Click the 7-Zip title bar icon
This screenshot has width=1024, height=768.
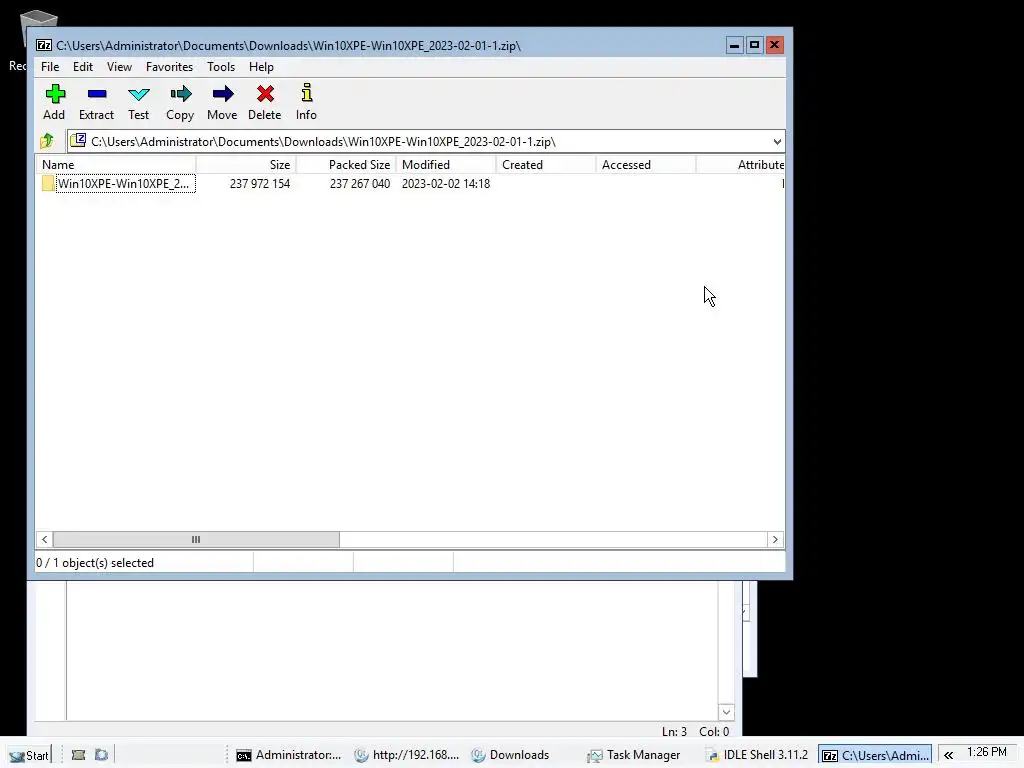pyautogui.click(x=44, y=45)
